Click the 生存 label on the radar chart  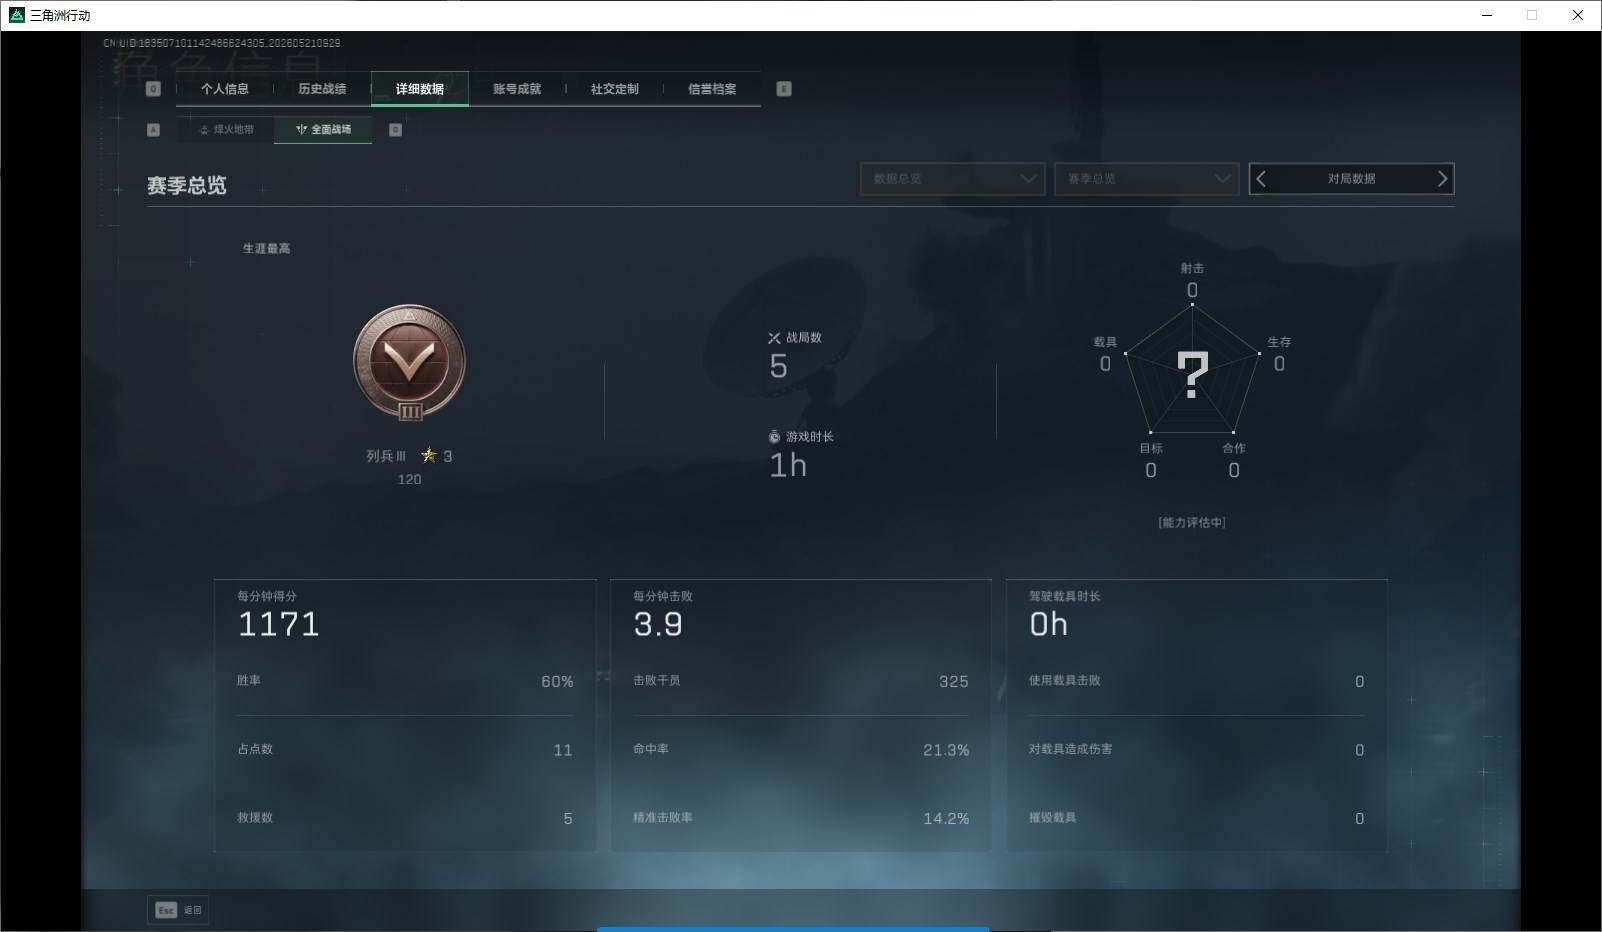pos(1279,342)
